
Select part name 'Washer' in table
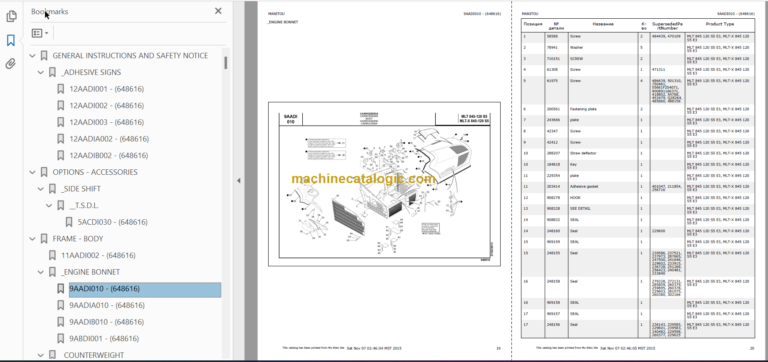[576, 48]
